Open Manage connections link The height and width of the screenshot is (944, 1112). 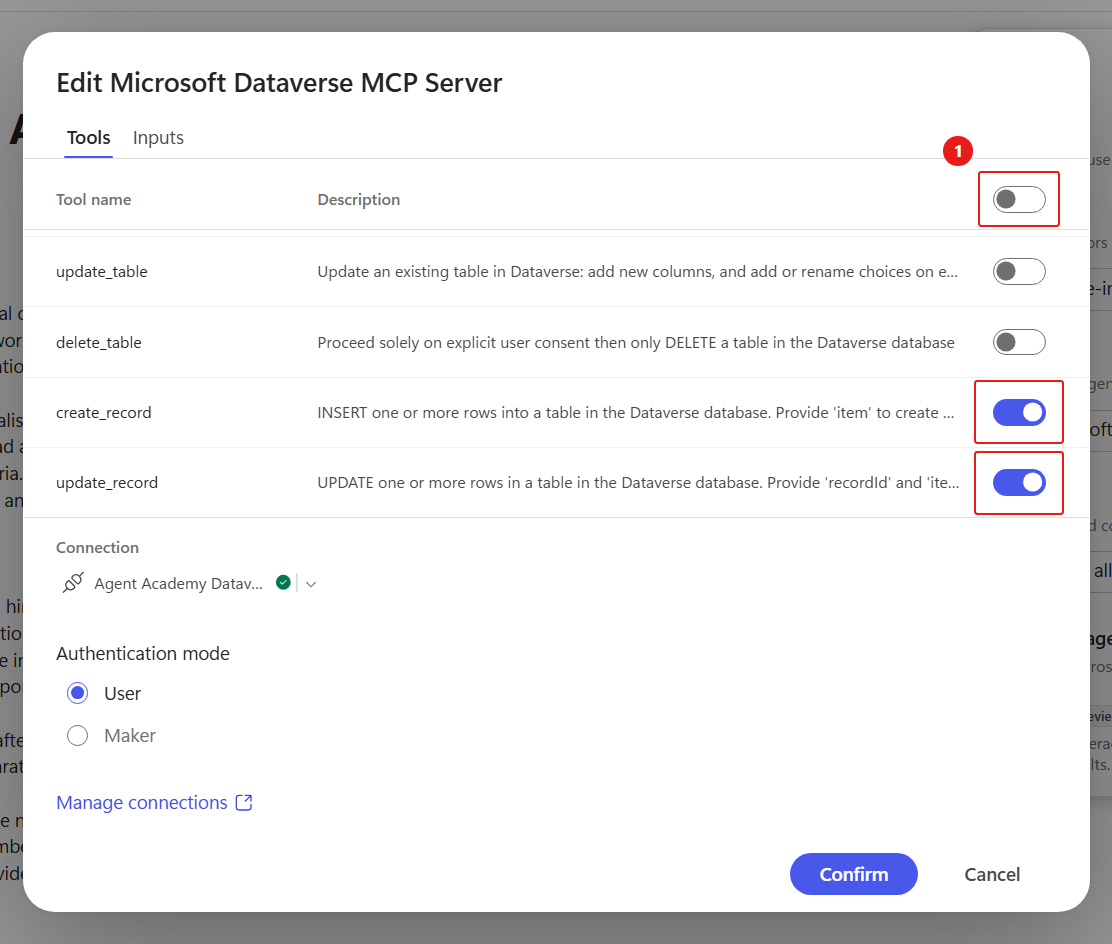pyautogui.click(x=142, y=803)
